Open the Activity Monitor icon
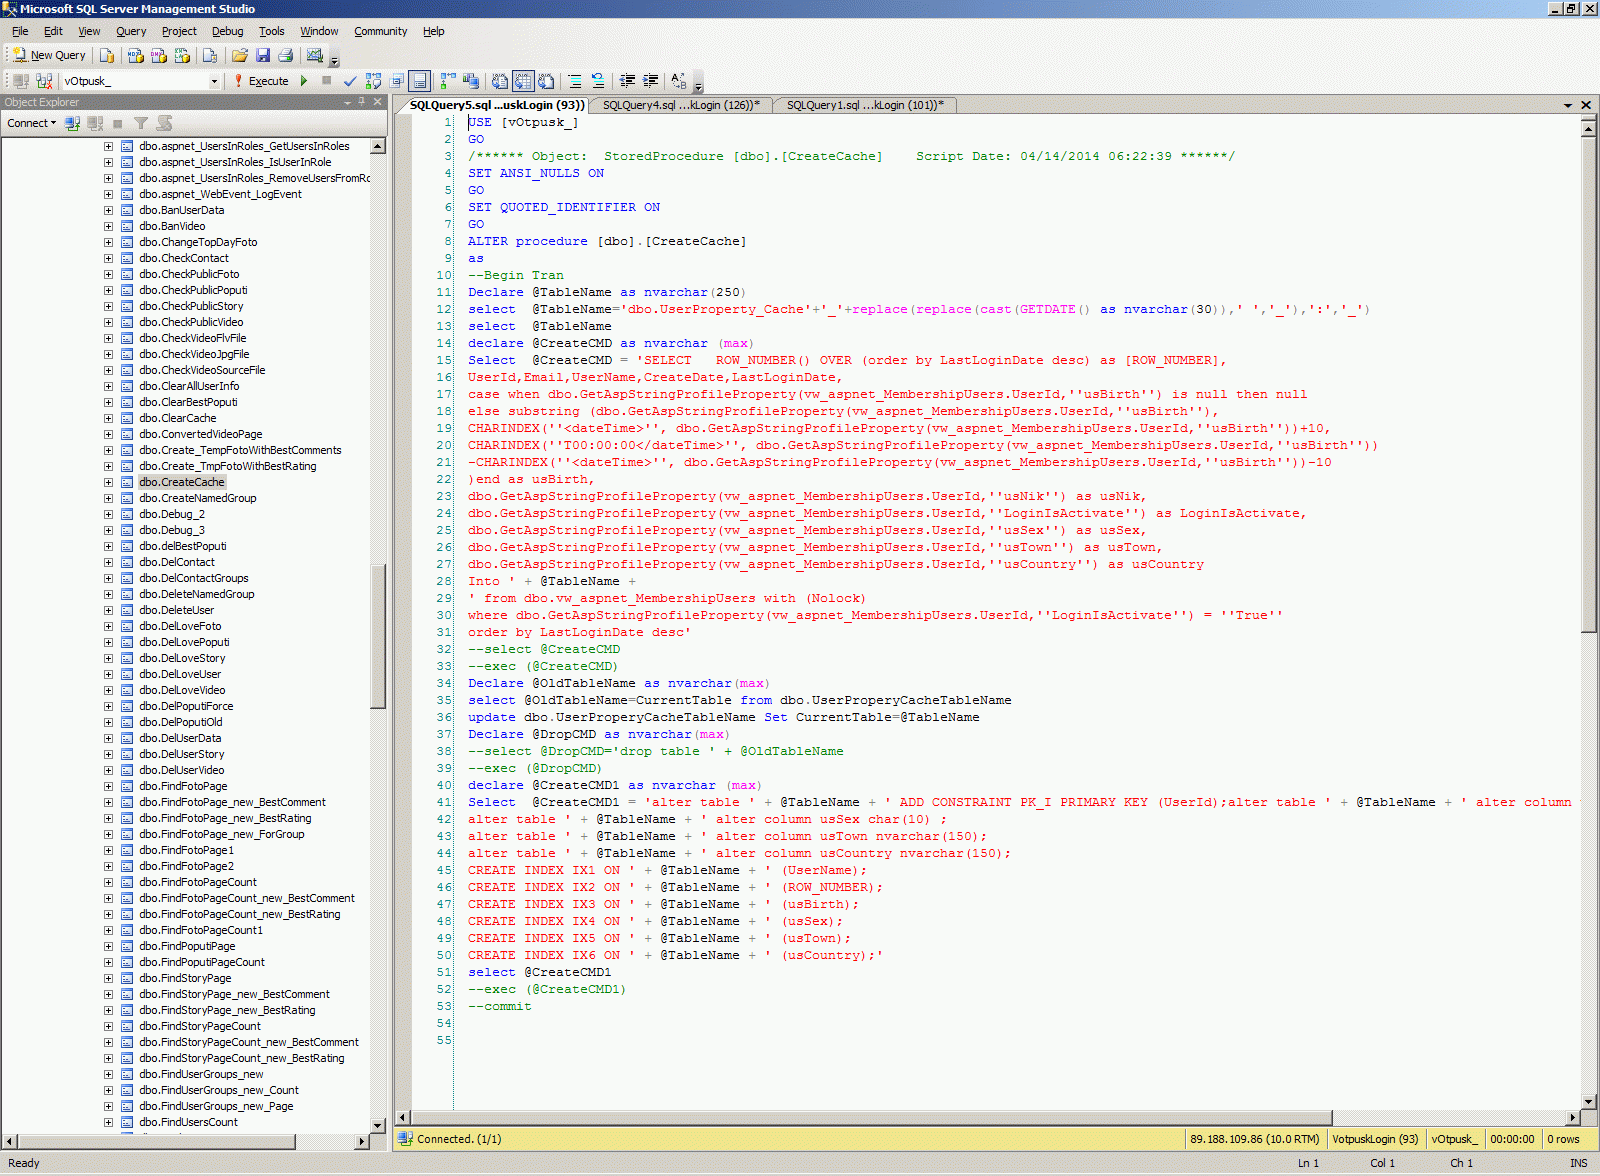The width and height of the screenshot is (1600, 1176). click(315, 55)
